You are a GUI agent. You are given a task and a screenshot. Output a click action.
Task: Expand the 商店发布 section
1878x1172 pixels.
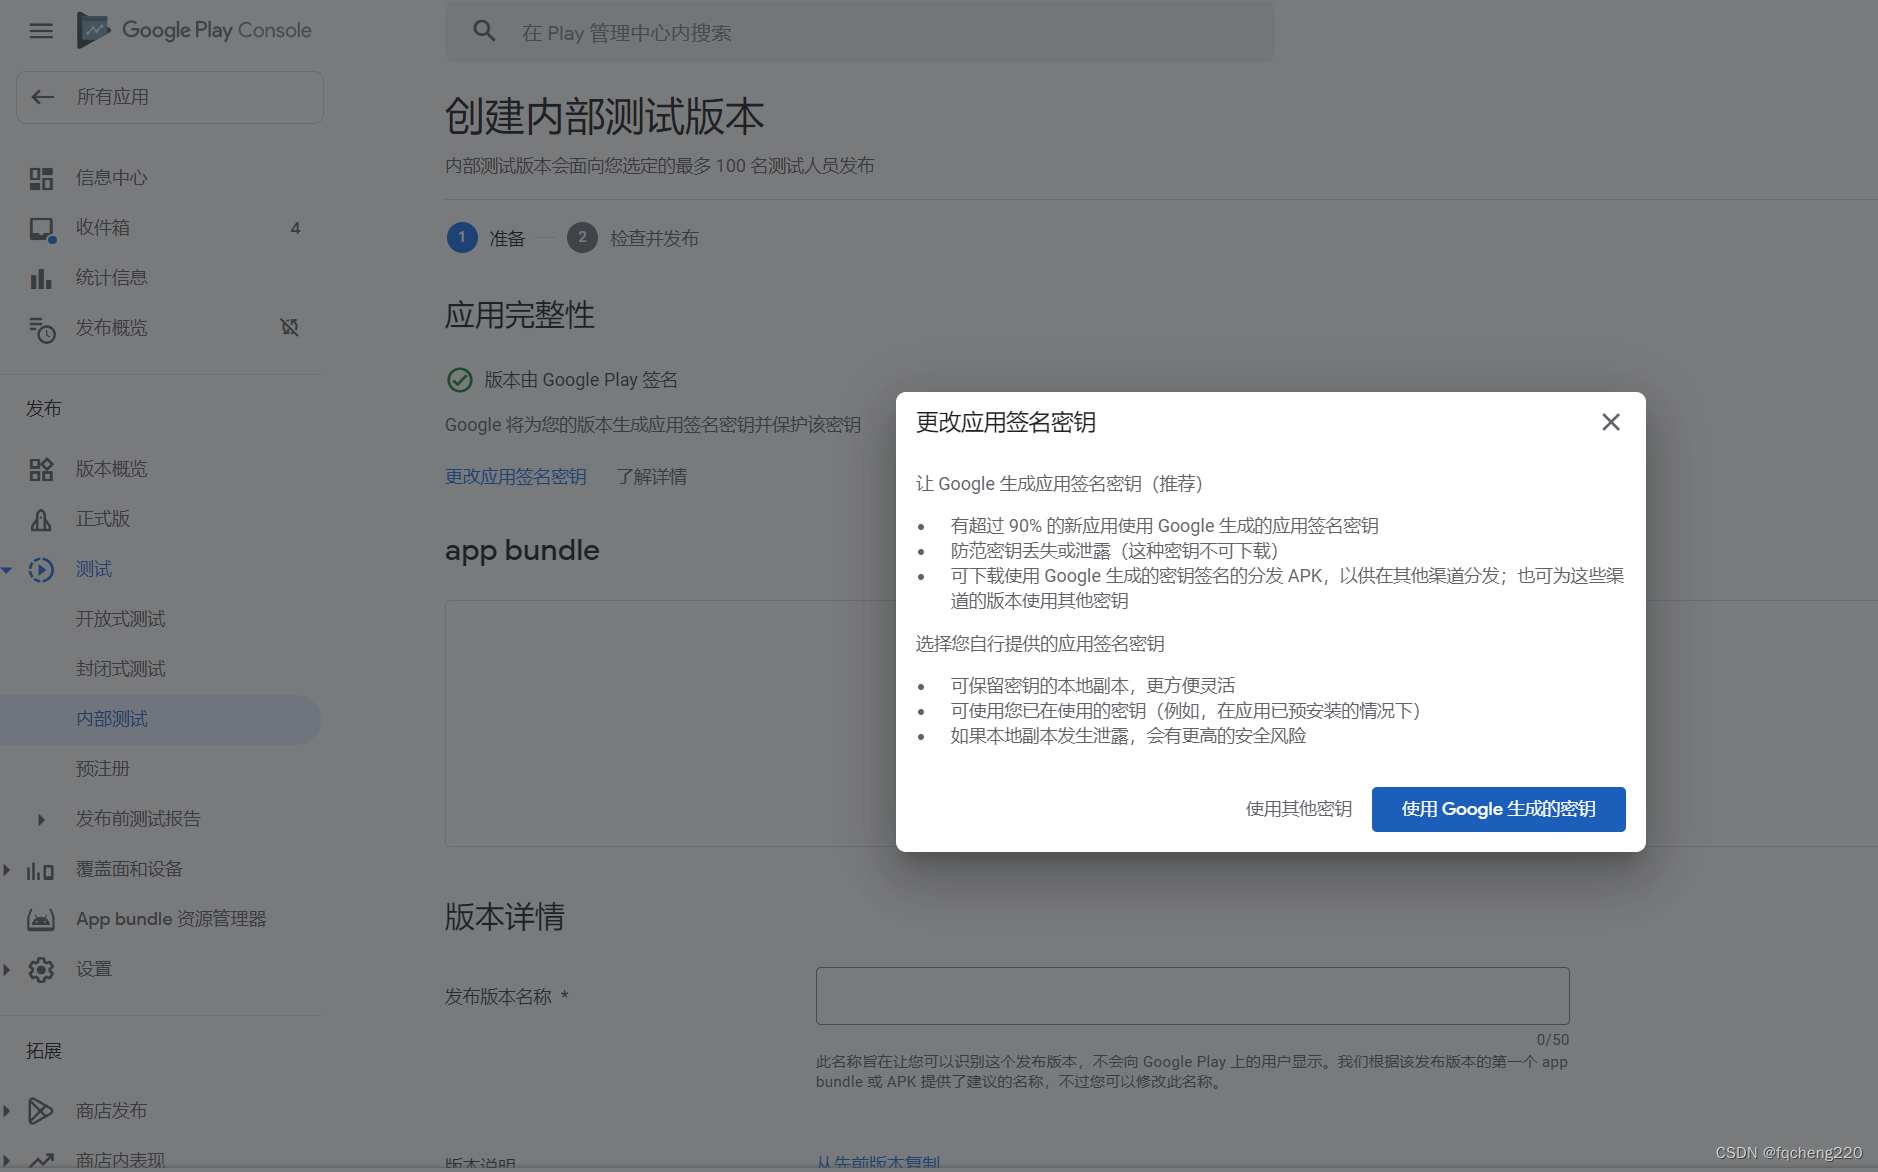(8, 1110)
